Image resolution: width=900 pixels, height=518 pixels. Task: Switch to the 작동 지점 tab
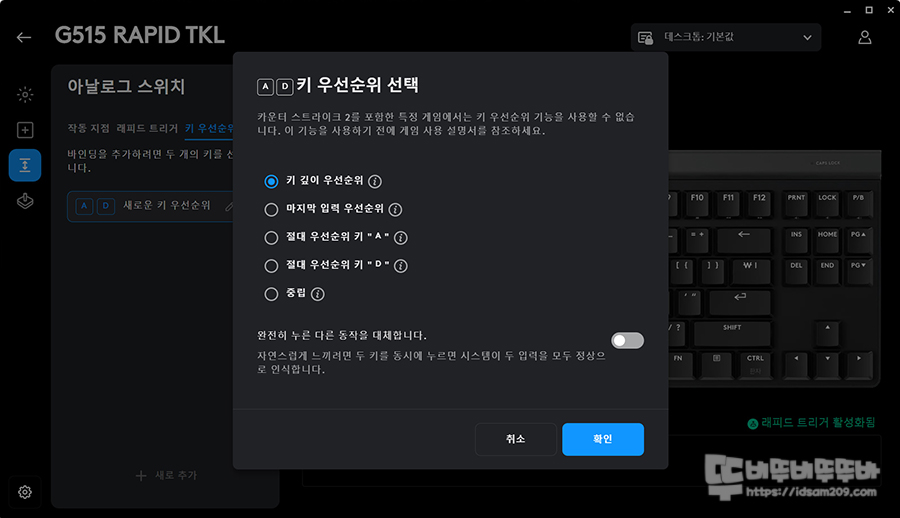(88, 128)
